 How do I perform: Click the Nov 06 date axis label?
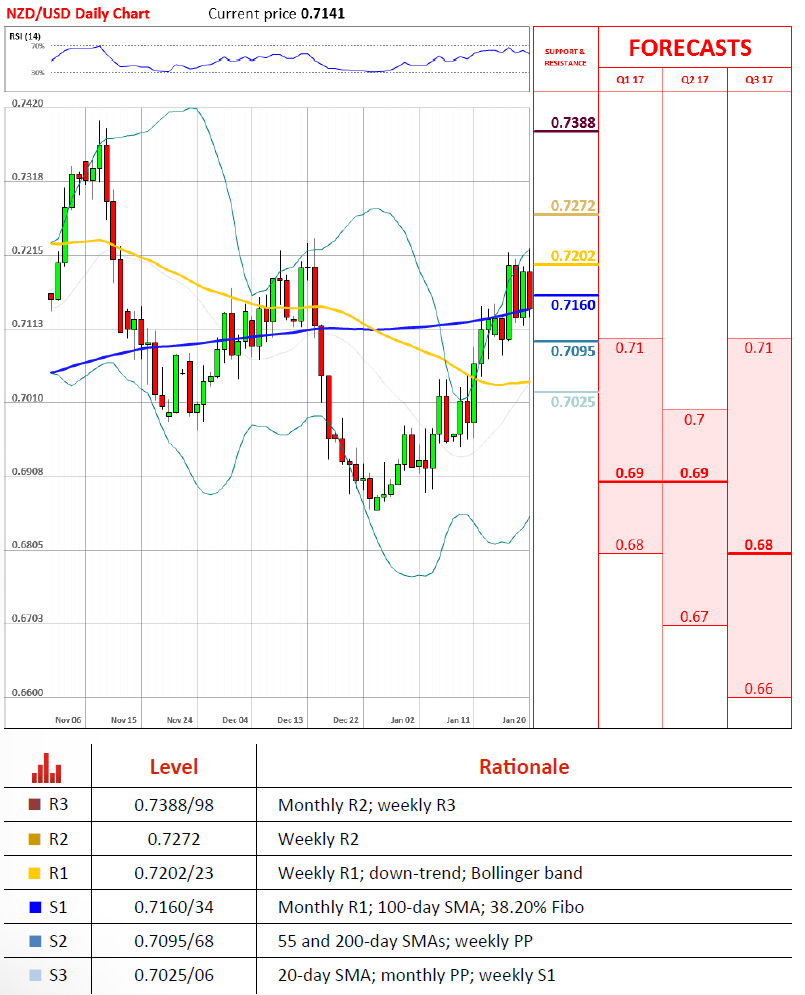tap(68, 720)
